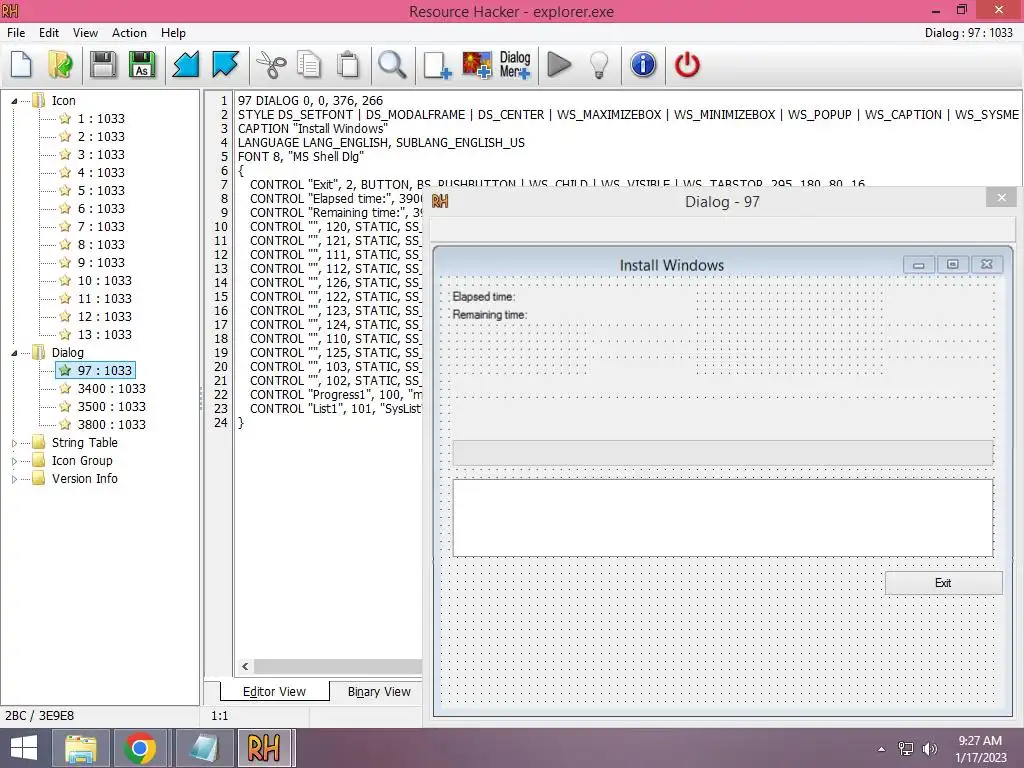Collapse the Icon folder in the tree

coord(14,101)
